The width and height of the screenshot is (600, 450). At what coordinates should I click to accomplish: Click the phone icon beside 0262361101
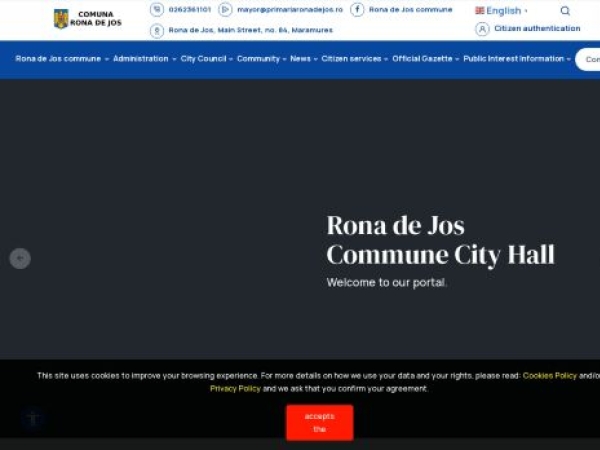157,10
